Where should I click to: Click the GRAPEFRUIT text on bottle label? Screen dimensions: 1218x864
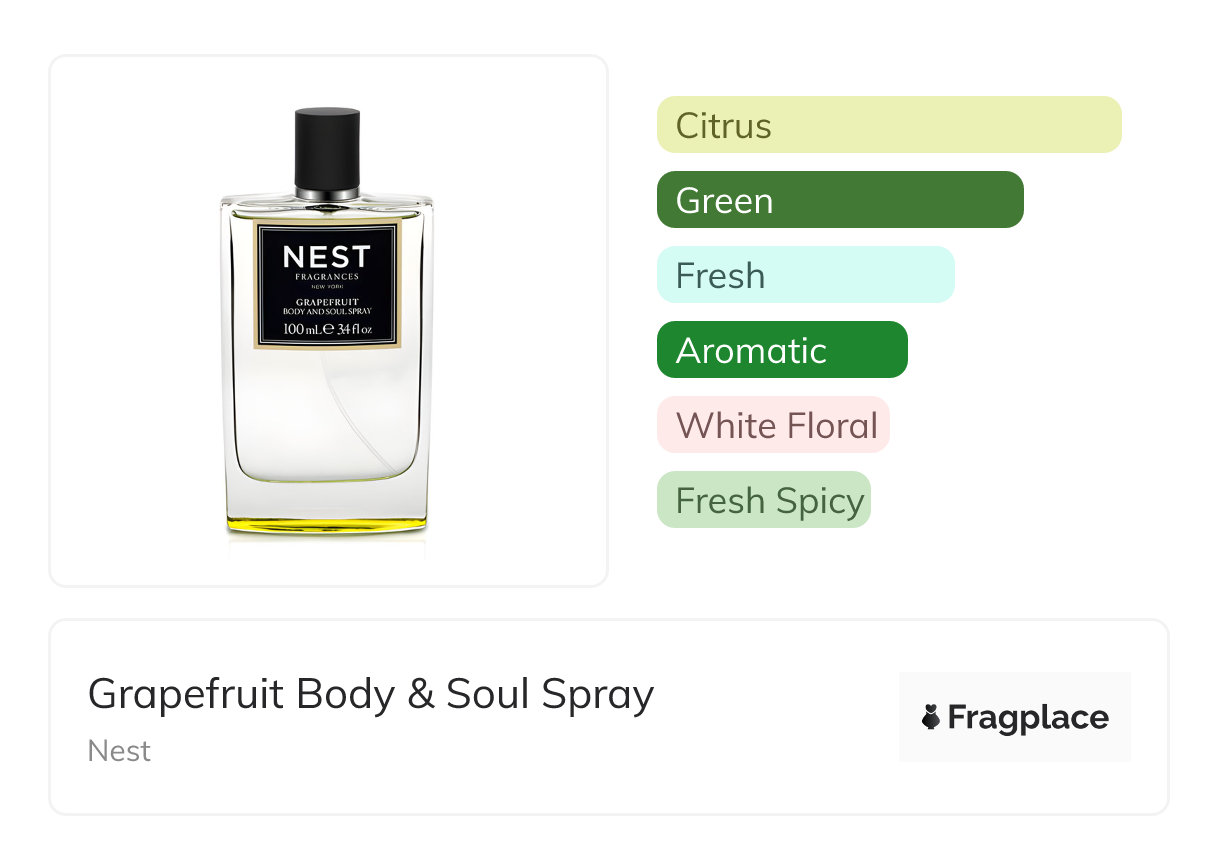coord(327,301)
